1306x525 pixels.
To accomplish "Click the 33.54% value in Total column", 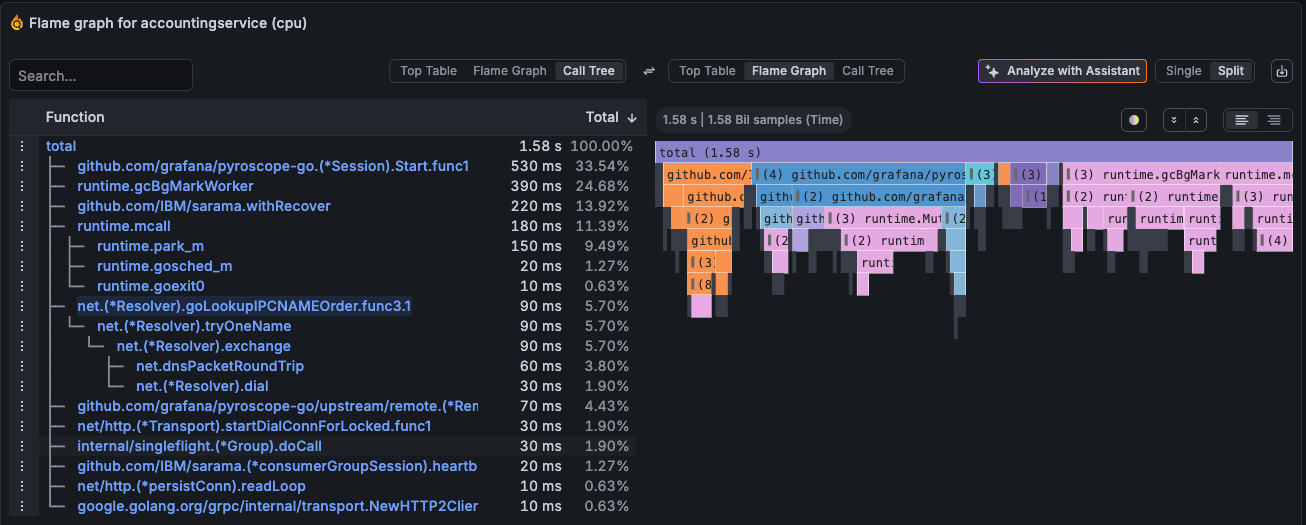I will click(604, 166).
